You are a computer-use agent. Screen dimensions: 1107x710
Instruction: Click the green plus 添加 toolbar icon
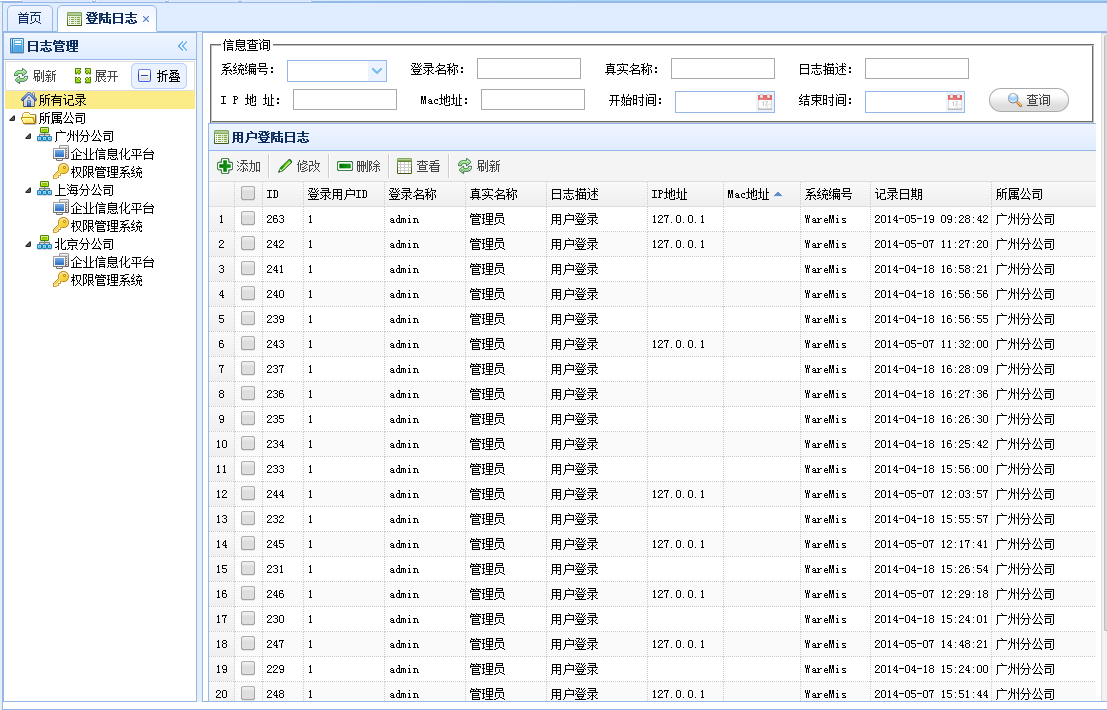coord(225,166)
